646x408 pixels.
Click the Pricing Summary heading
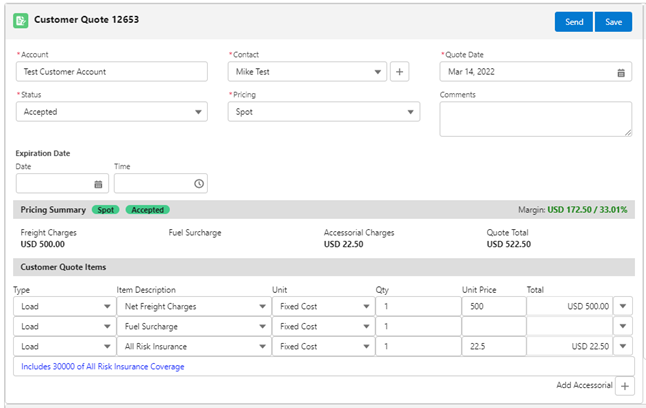tap(53, 210)
